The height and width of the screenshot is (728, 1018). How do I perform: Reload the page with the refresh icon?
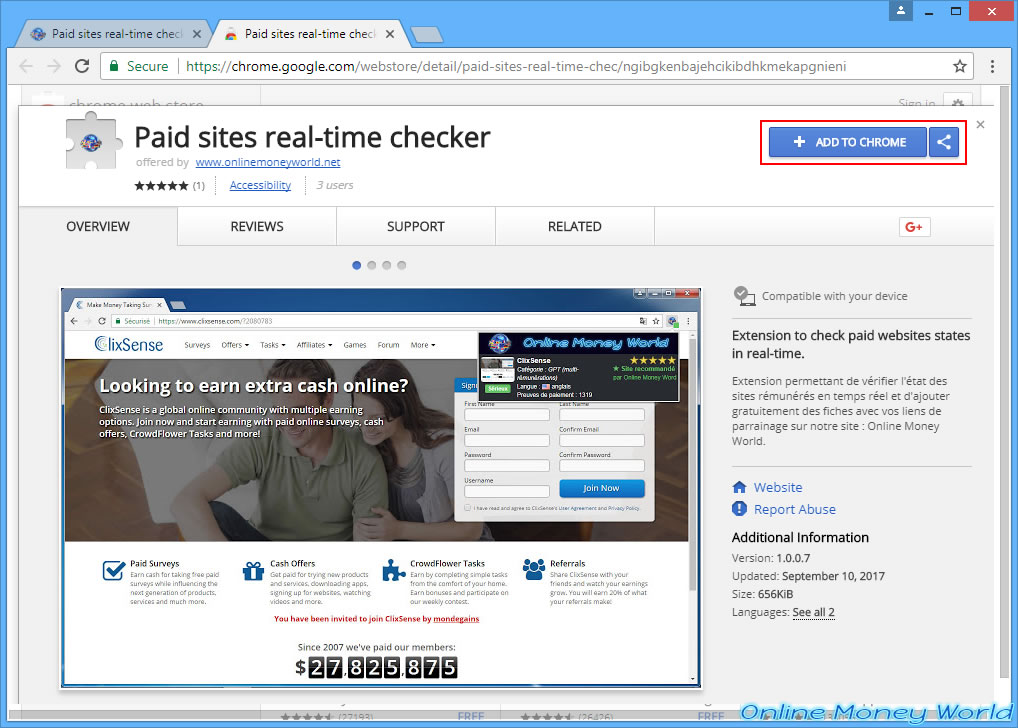click(x=82, y=66)
